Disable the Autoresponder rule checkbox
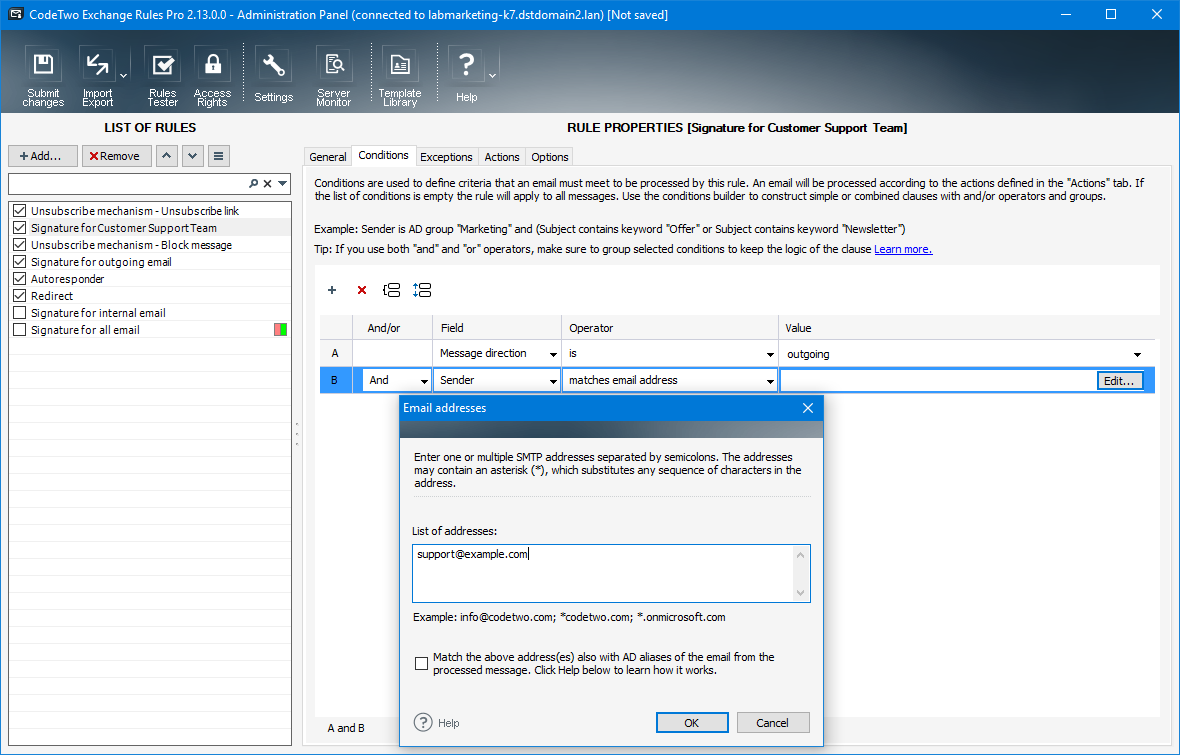This screenshot has width=1180, height=755. click(x=20, y=279)
